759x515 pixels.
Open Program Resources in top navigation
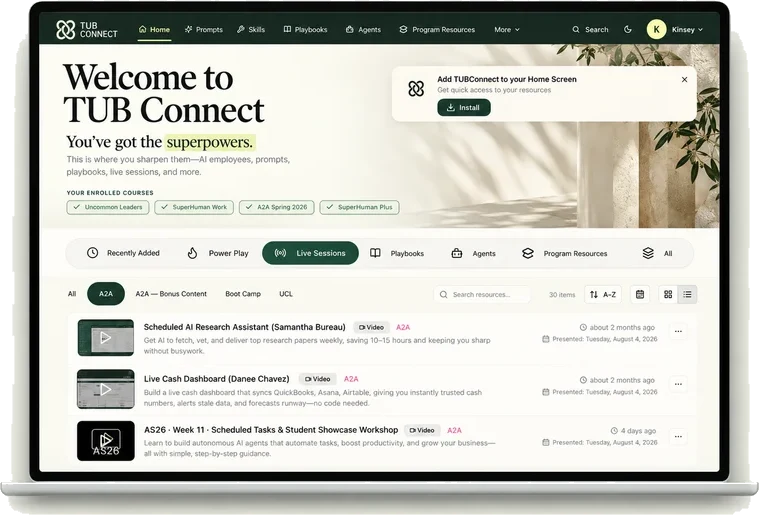437,30
